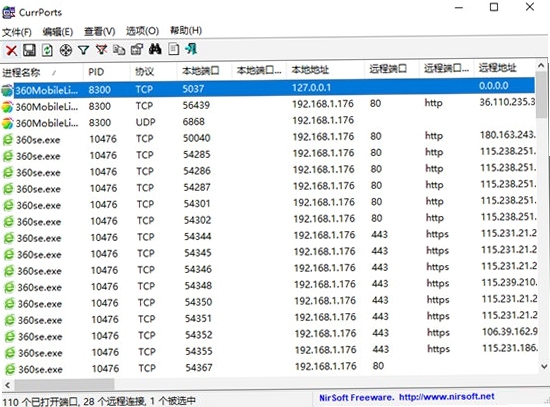
Task: Open the display filters funnel icon
Action: pos(83,50)
